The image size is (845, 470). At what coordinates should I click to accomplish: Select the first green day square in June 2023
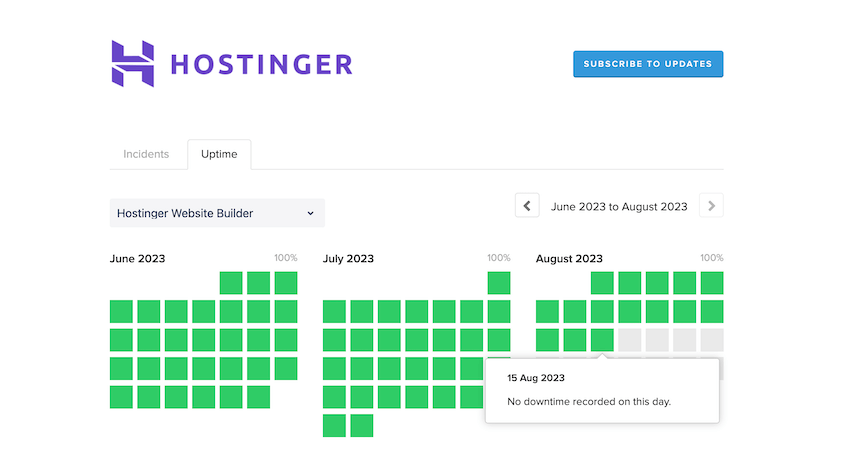(x=231, y=283)
